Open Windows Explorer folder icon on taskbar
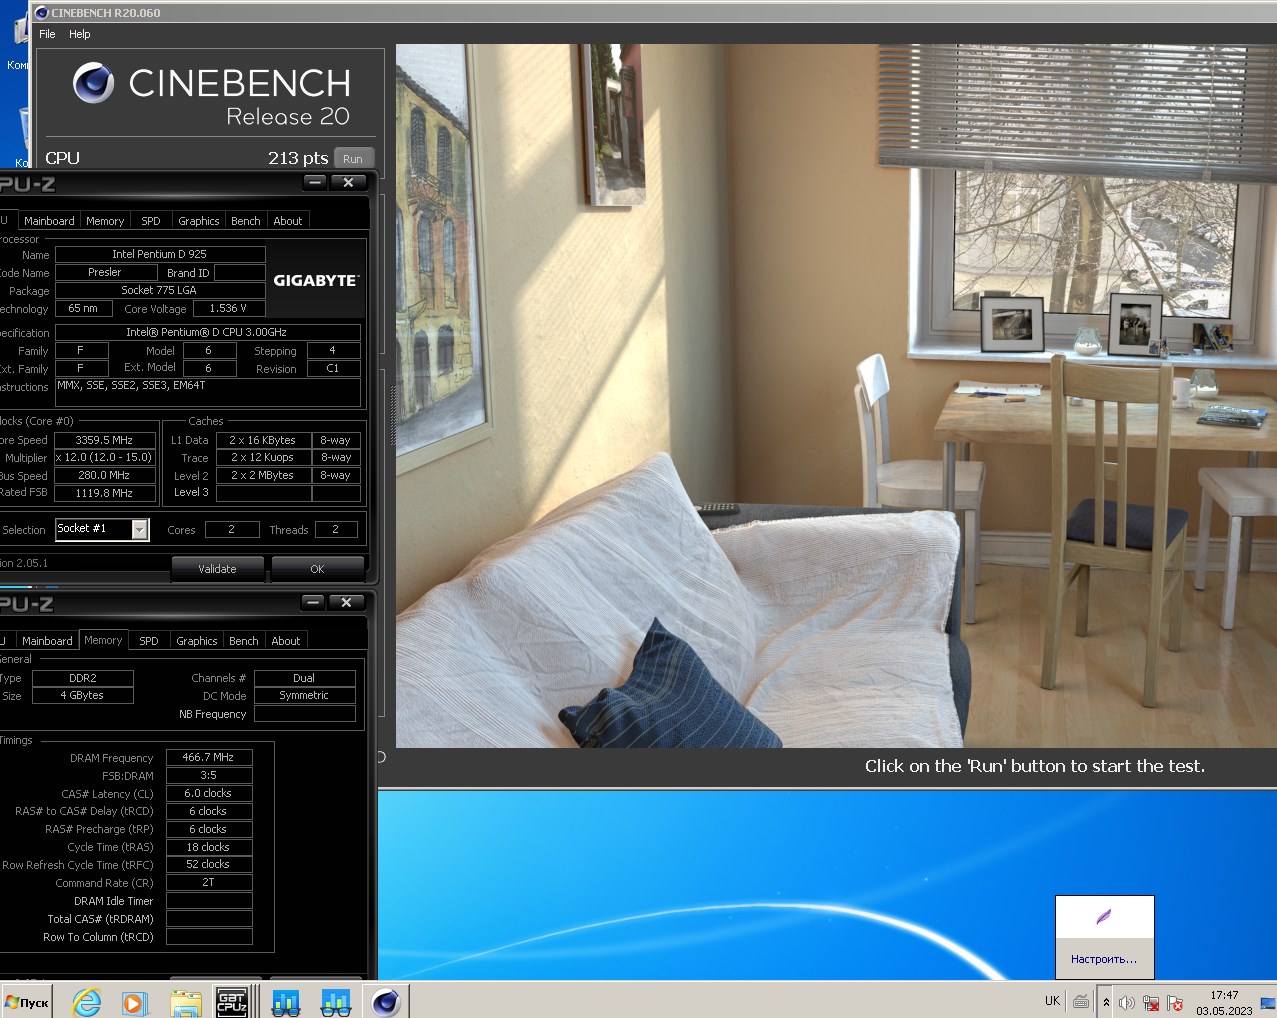Image resolution: width=1277 pixels, height=1018 pixels. [185, 1002]
